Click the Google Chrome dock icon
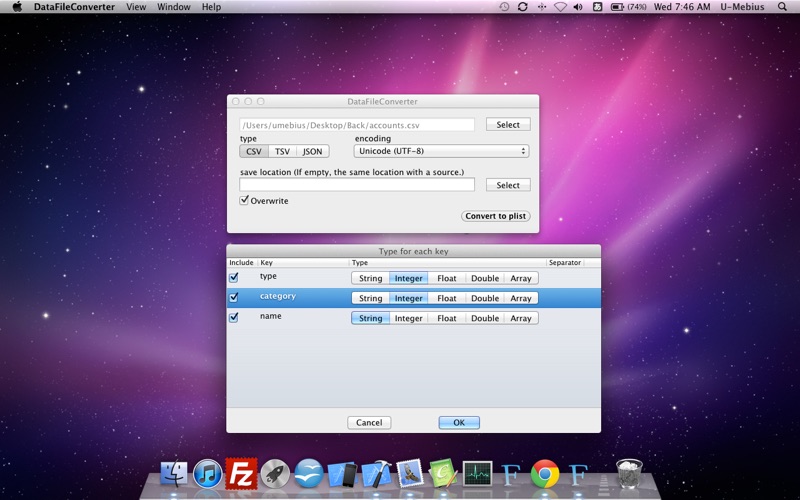This screenshot has height=500, width=800. click(544, 473)
